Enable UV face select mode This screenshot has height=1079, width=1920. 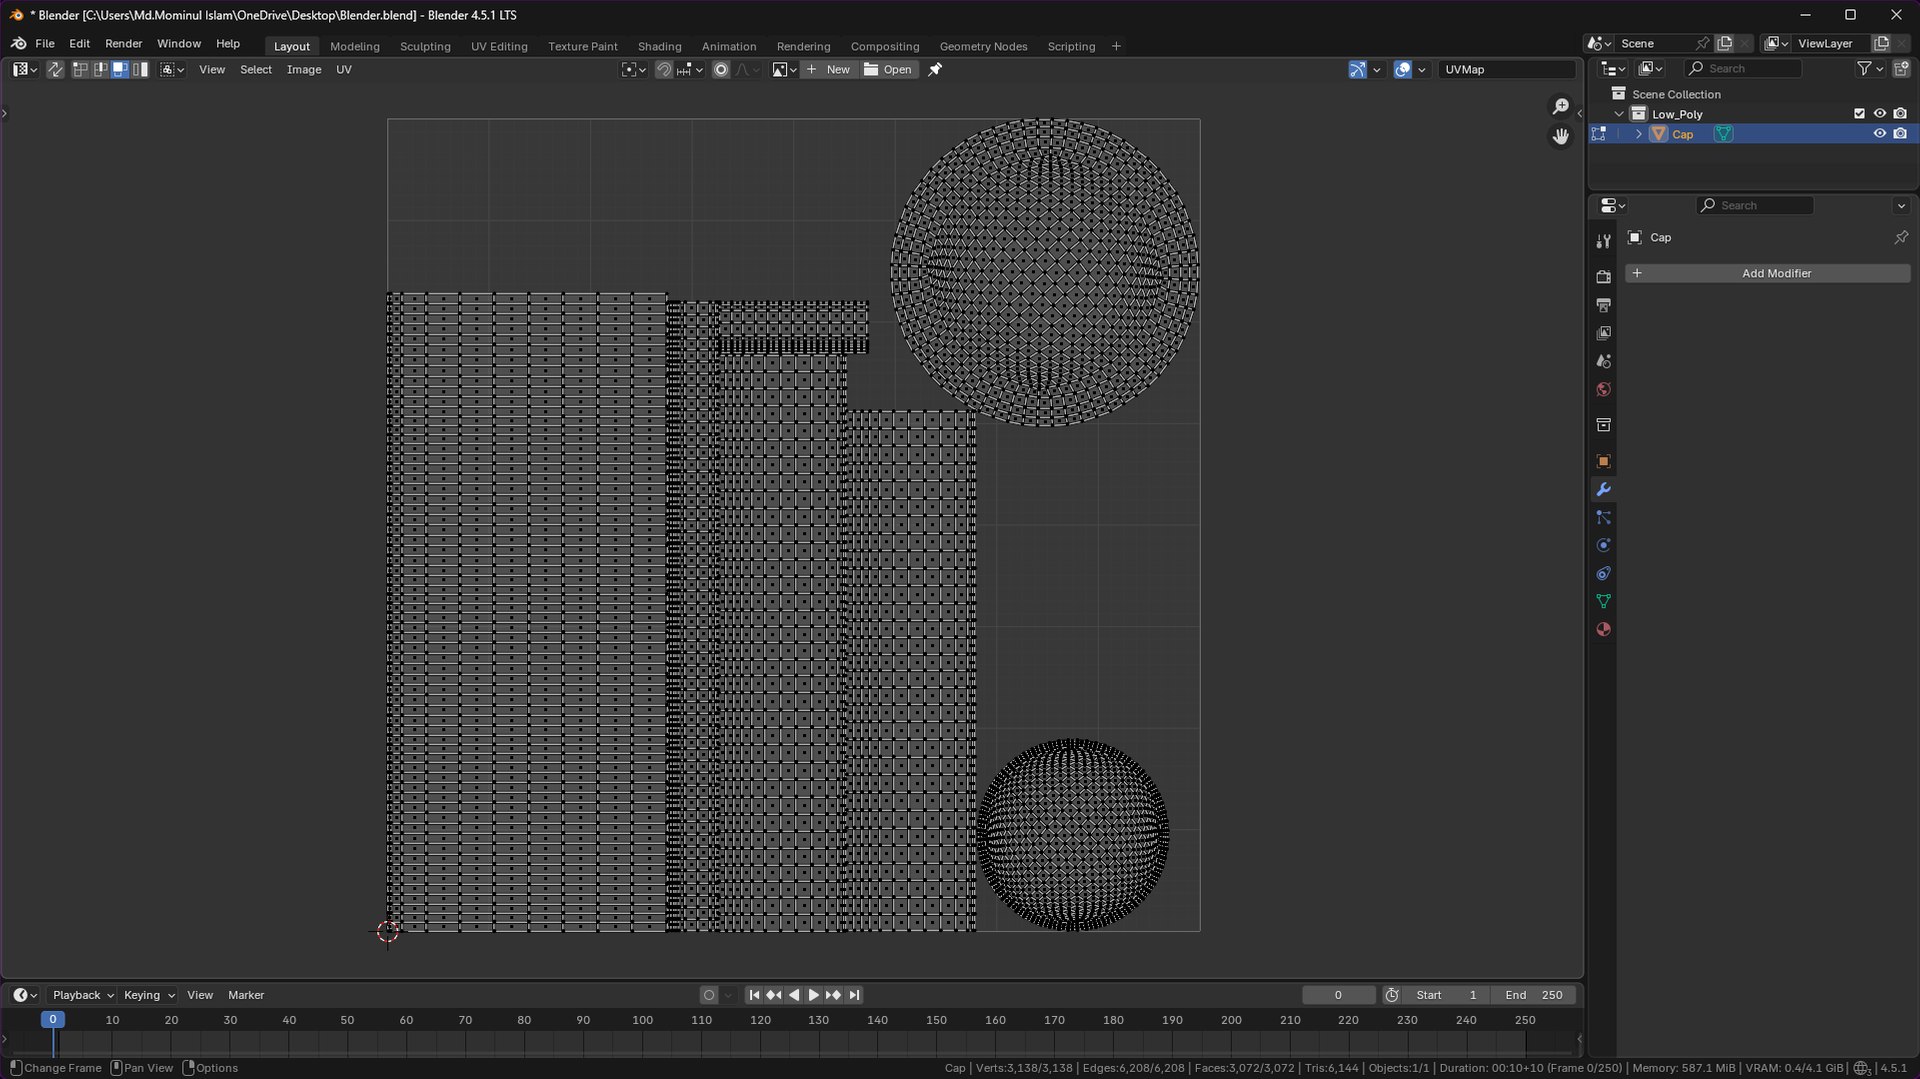(120, 70)
